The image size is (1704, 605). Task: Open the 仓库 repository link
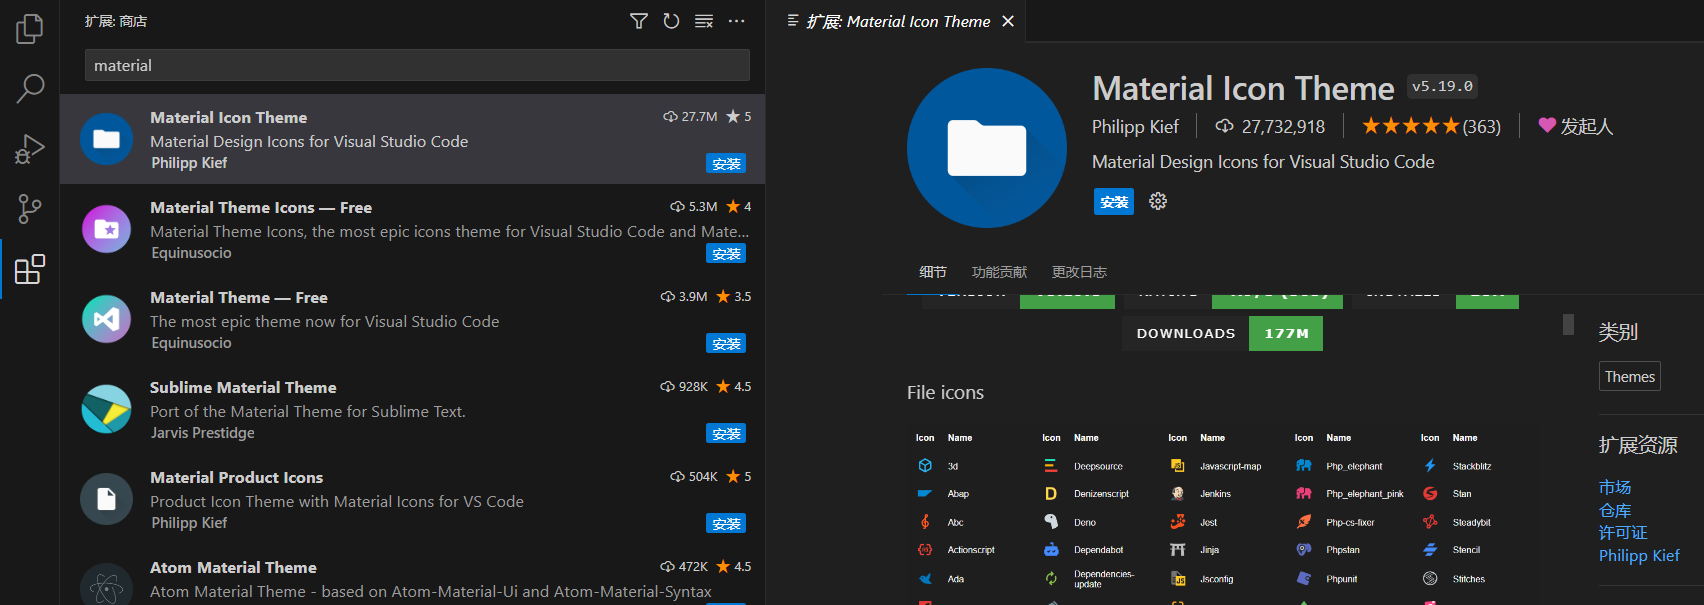[1615, 510]
